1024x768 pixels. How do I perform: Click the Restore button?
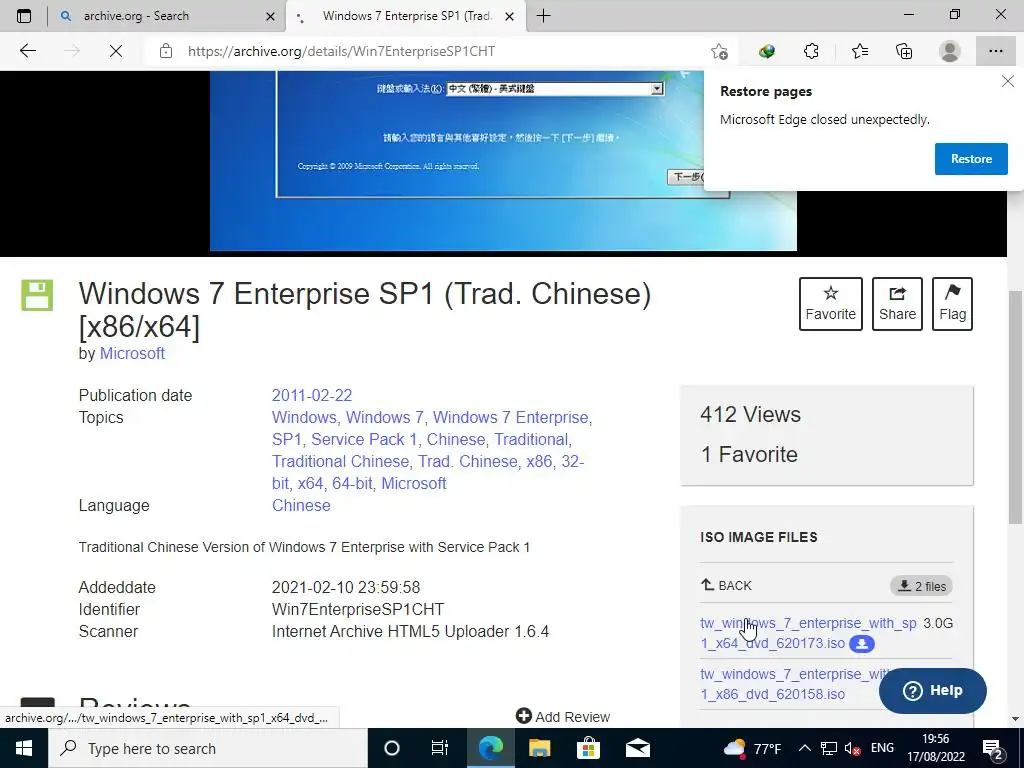(x=971, y=159)
